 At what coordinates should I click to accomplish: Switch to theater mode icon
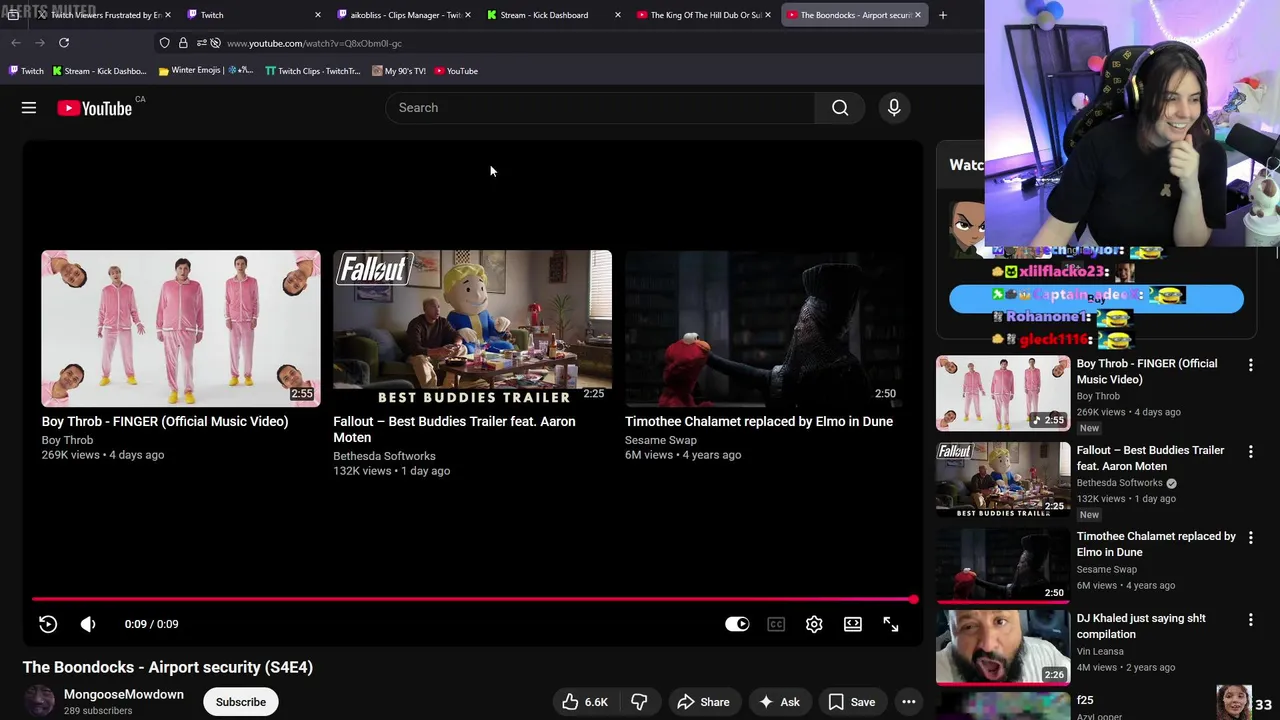pyautogui.click(x=853, y=624)
